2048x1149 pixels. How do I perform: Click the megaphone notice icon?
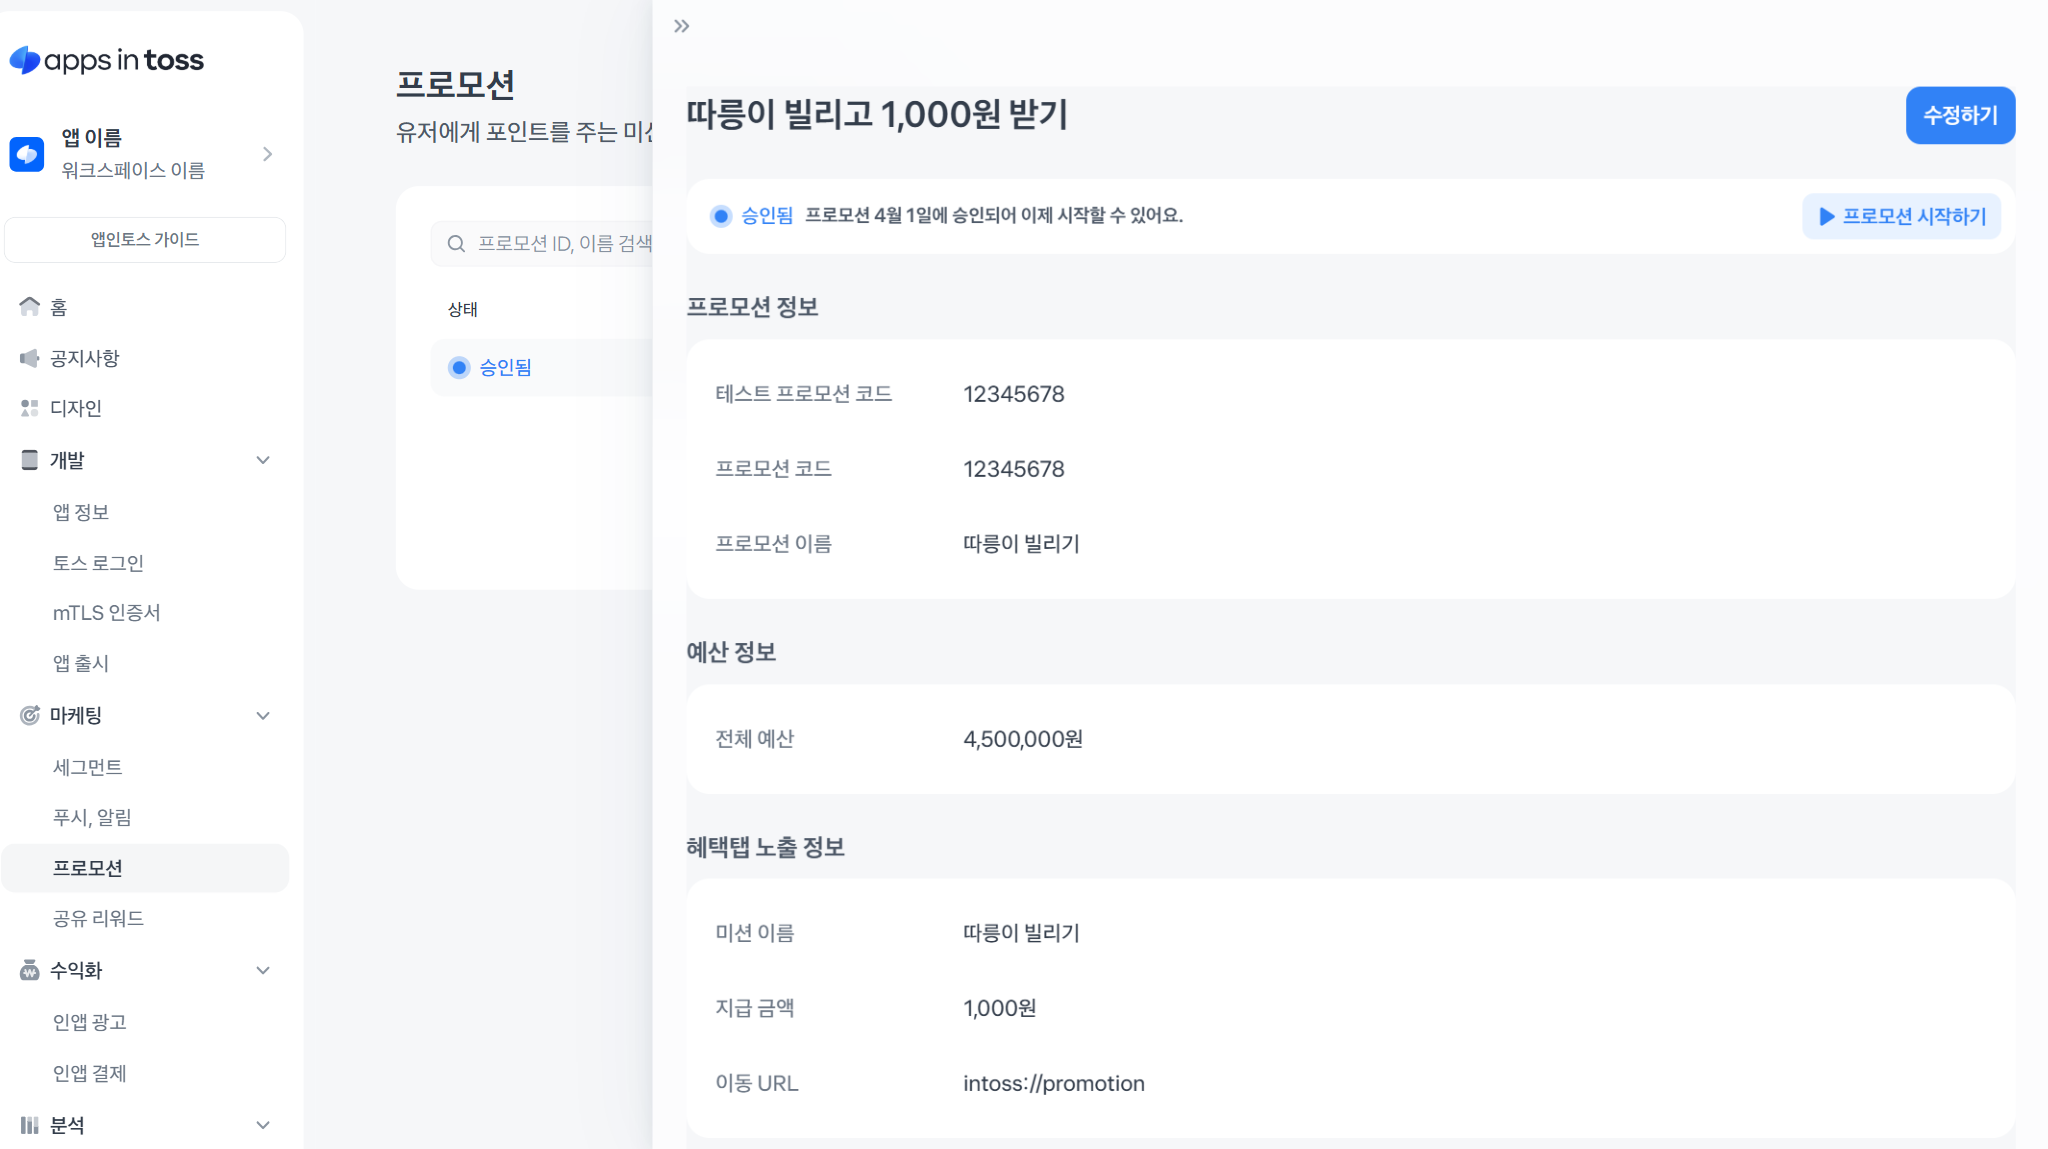[x=30, y=358]
